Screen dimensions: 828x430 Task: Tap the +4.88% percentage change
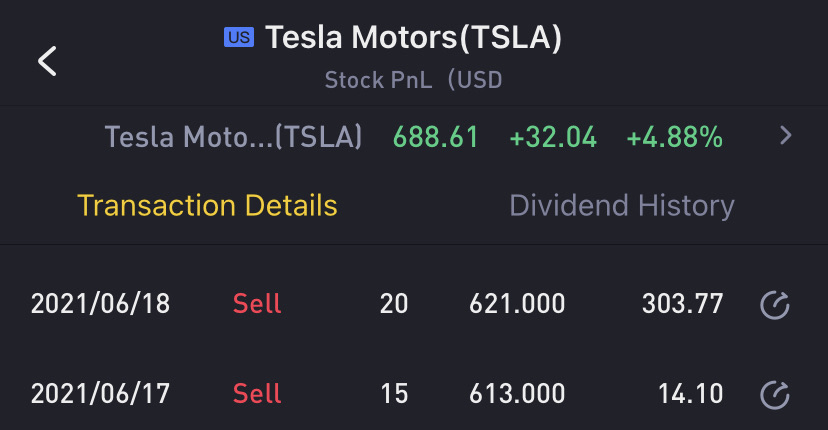674,137
